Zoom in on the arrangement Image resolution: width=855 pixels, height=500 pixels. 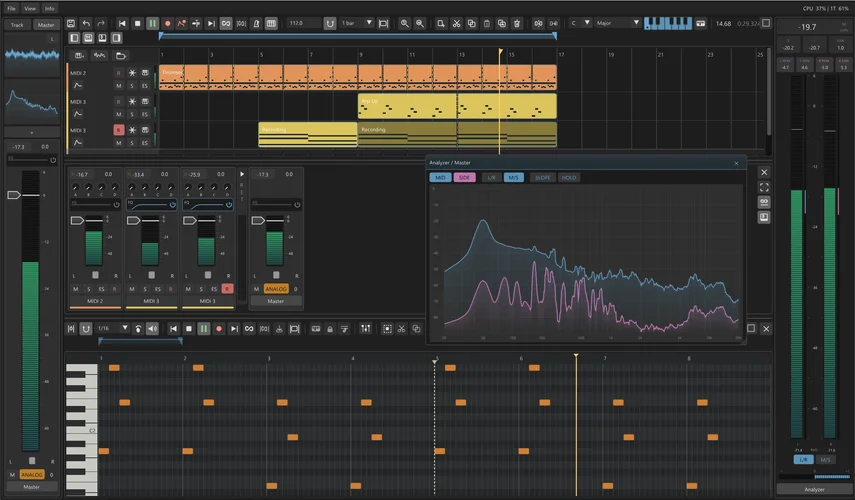(405, 23)
